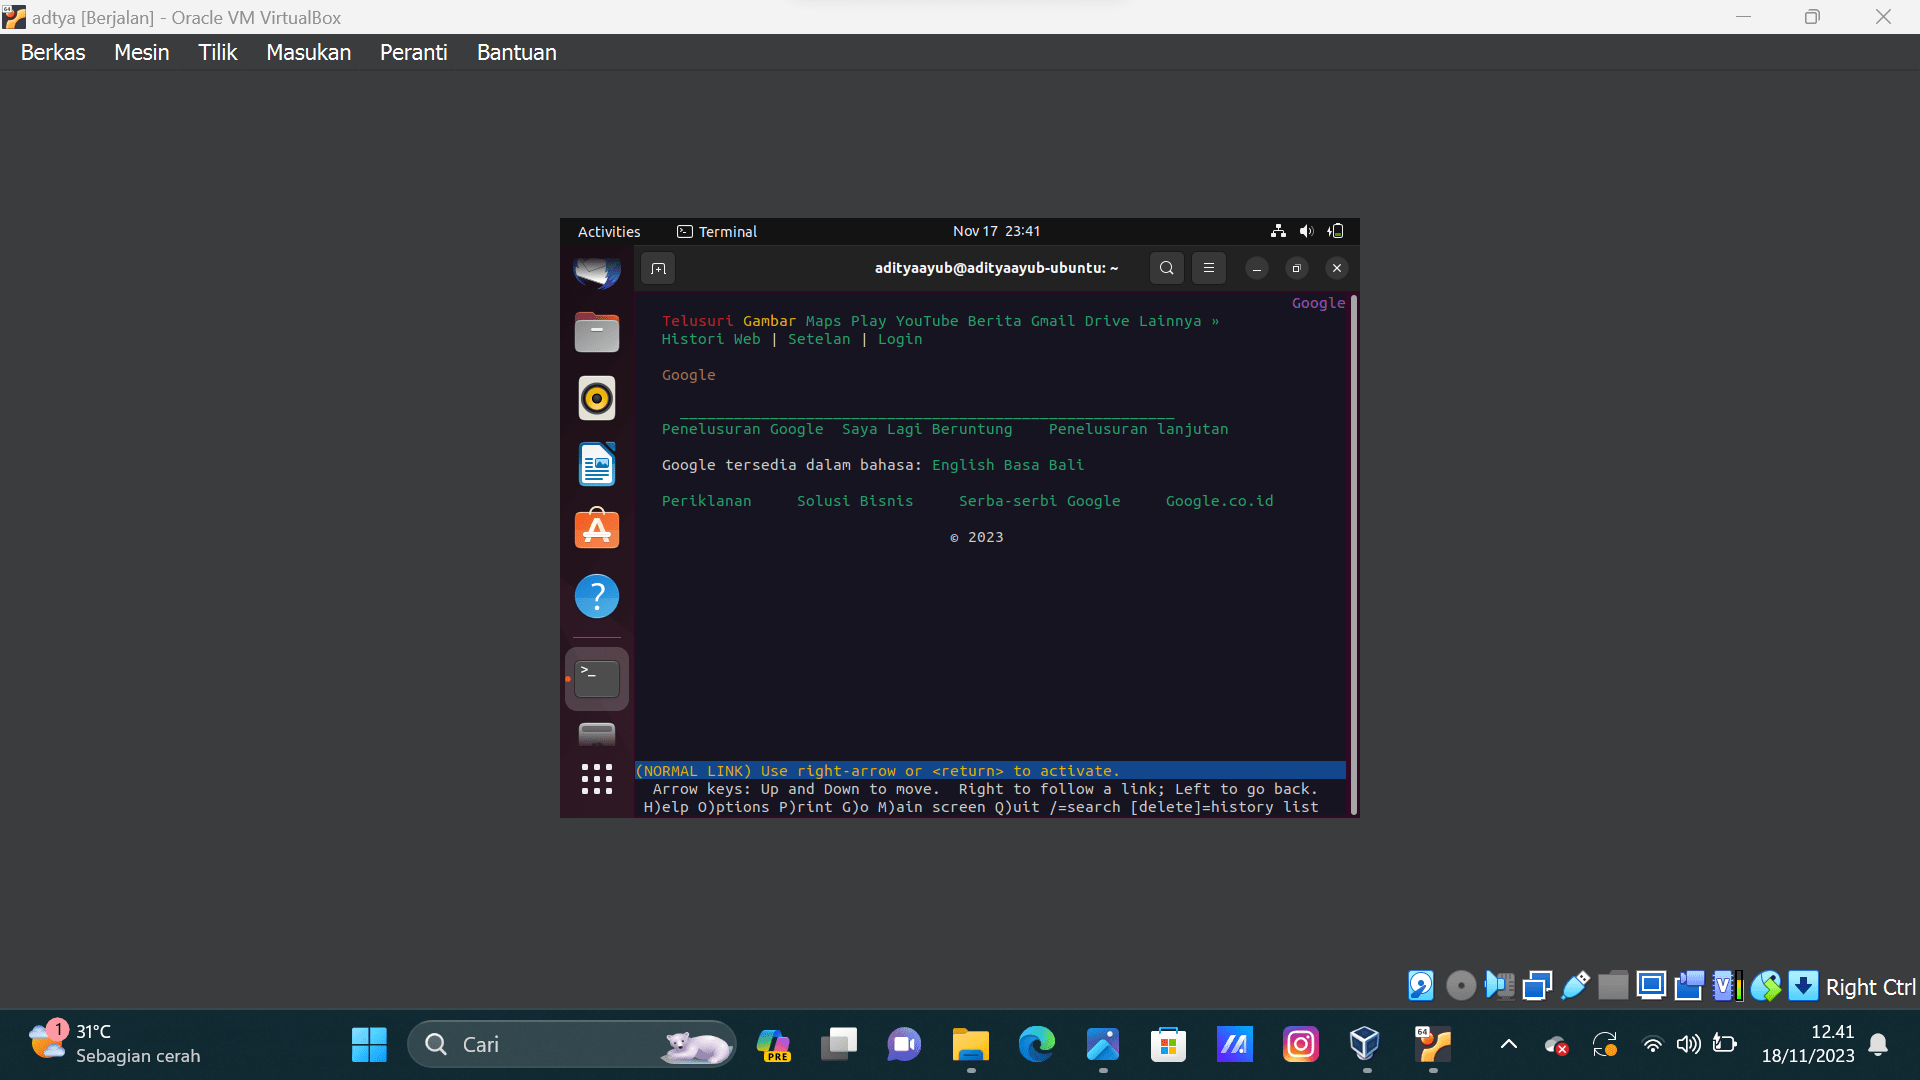Viewport: 1920px width, 1080px height.
Task: Open the Masukan menu
Action: coord(308,52)
